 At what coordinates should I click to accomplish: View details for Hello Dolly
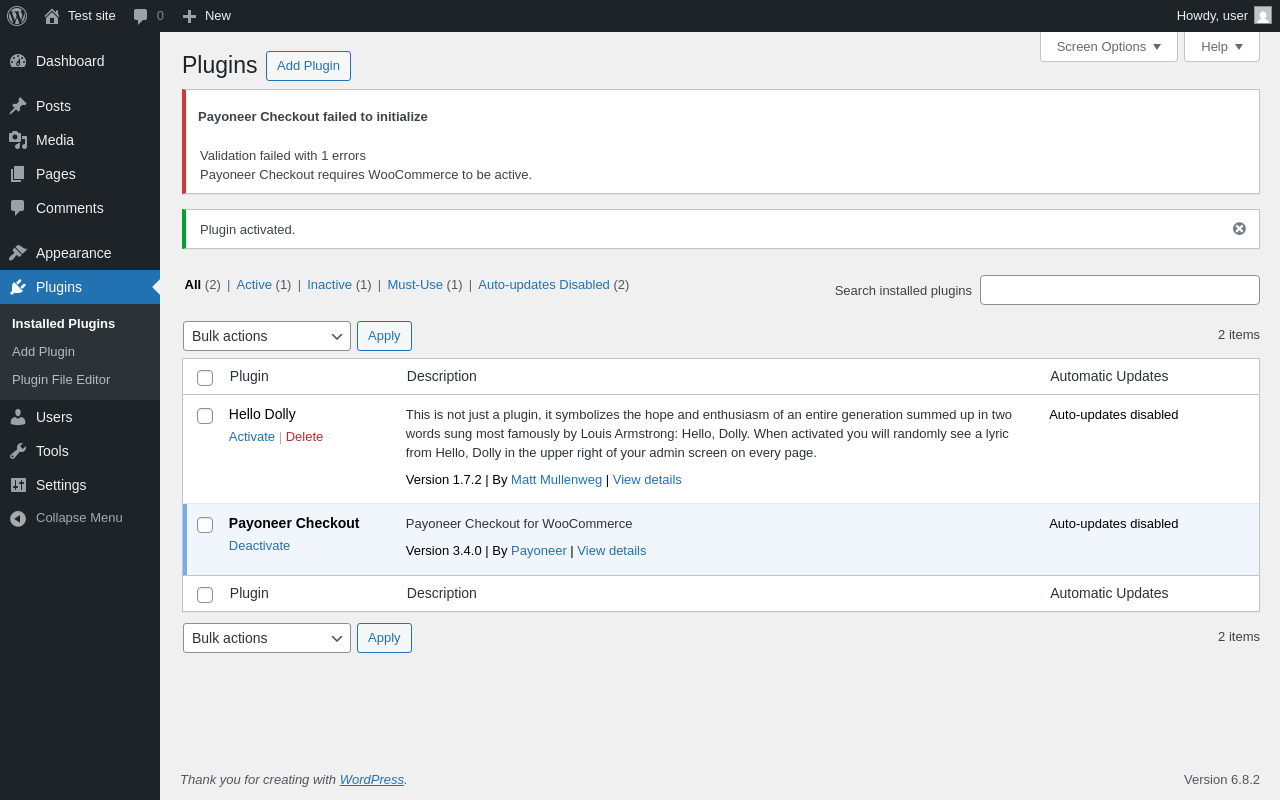[x=647, y=479]
